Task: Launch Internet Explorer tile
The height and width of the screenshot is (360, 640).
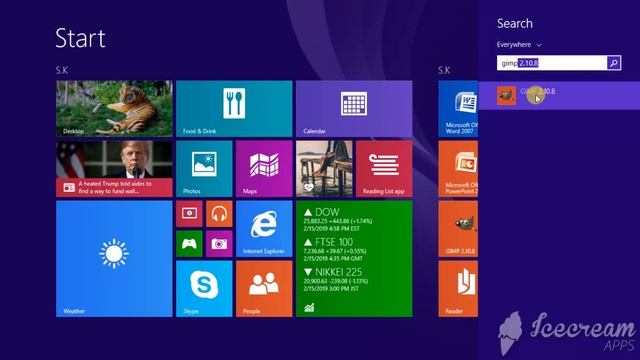Action: (x=264, y=229)
